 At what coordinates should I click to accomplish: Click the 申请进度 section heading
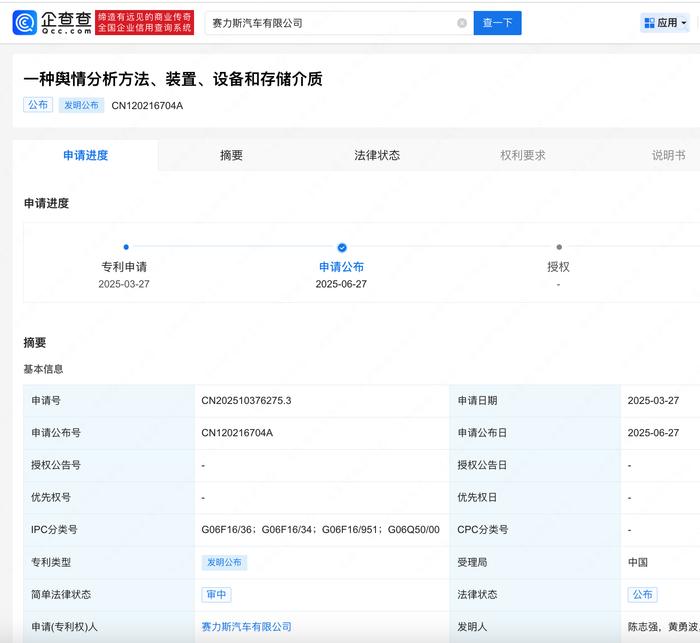pos(46,203)
